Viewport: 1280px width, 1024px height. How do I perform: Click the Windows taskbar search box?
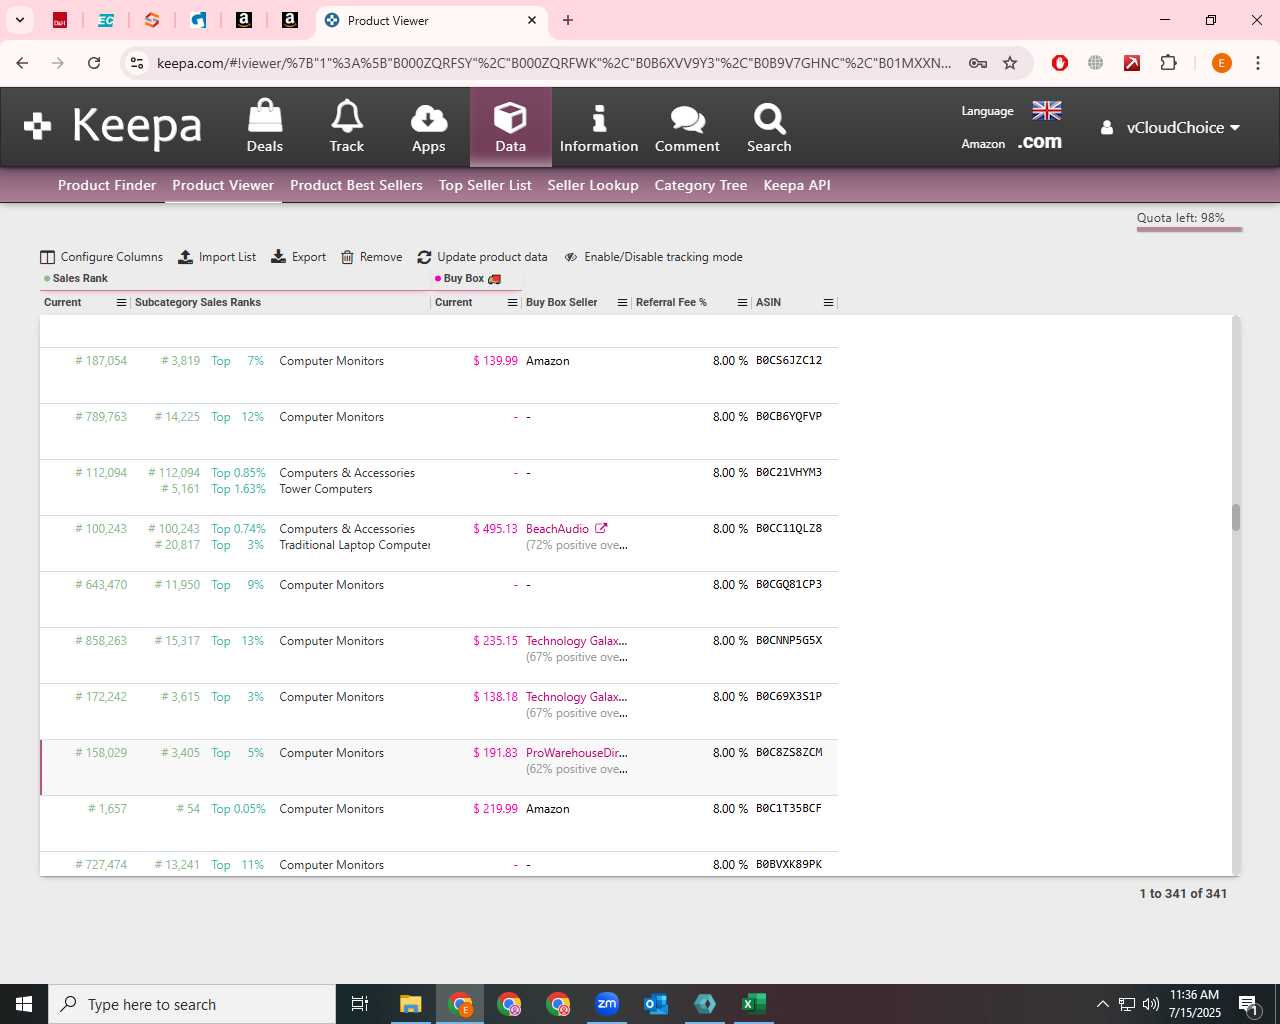(x=192, y=1004)
